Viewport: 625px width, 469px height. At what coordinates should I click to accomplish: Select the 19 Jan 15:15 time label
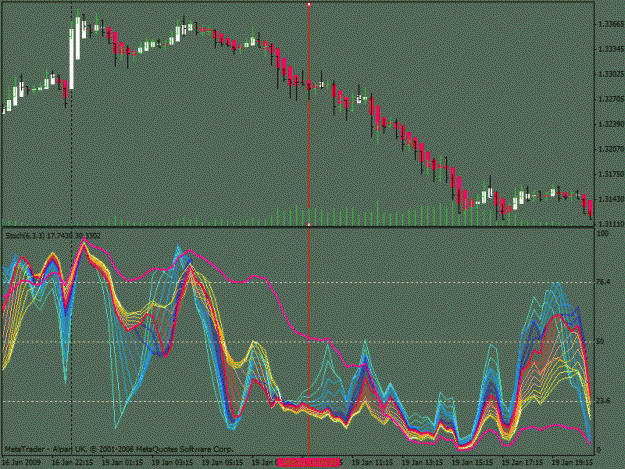472,463
